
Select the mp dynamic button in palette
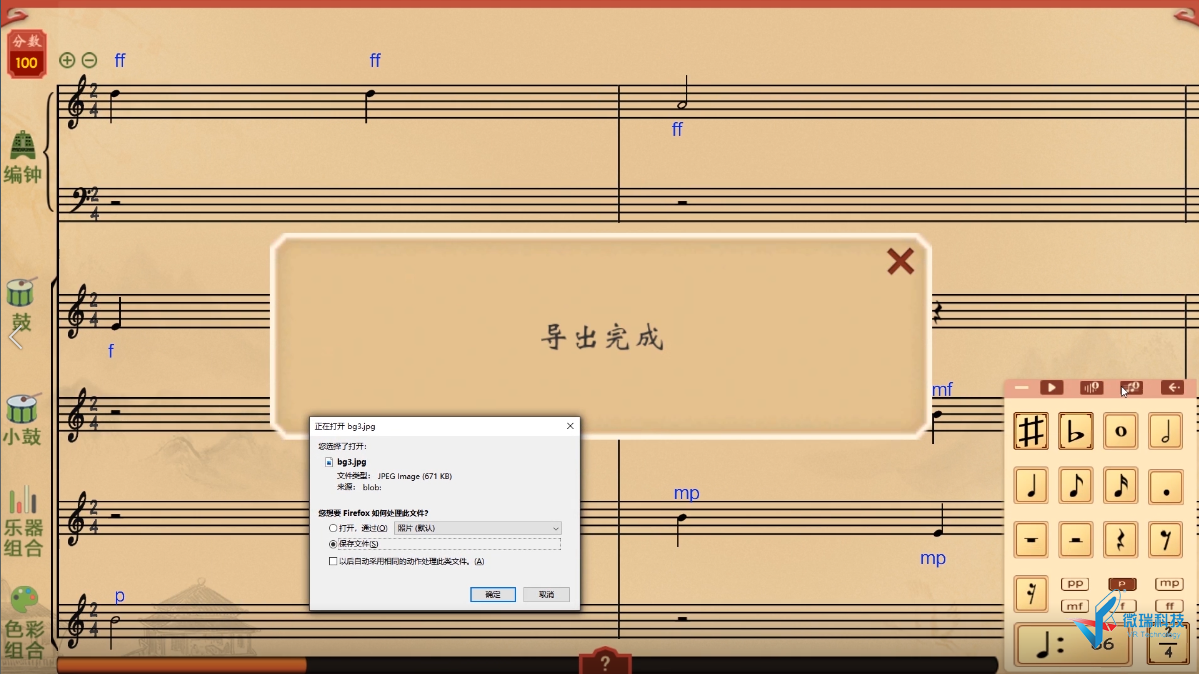pos(1169,584)
